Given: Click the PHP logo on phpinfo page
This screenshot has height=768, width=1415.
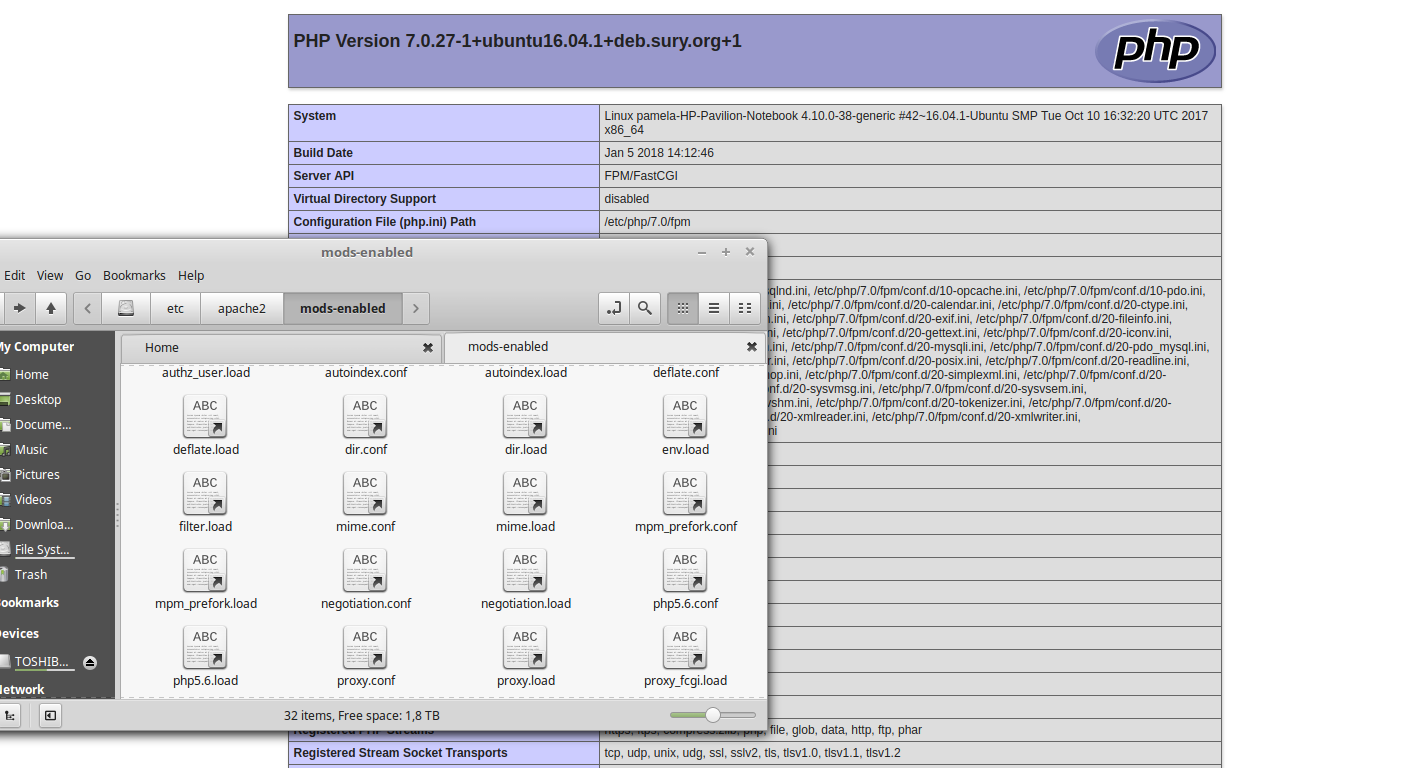Looking at the screenshot, I should pyautogui.click(x=1155, y=51).
